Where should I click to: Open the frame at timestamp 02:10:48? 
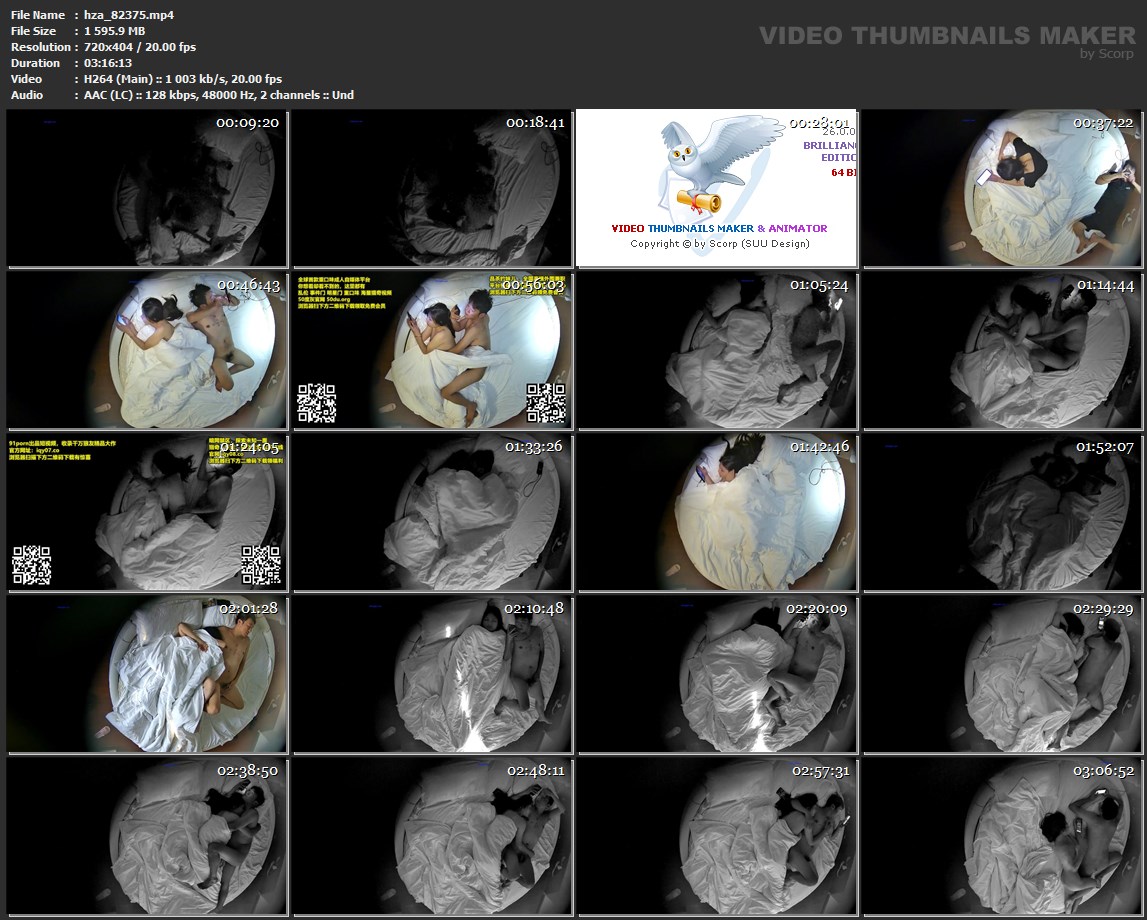[x=432, y=674]
